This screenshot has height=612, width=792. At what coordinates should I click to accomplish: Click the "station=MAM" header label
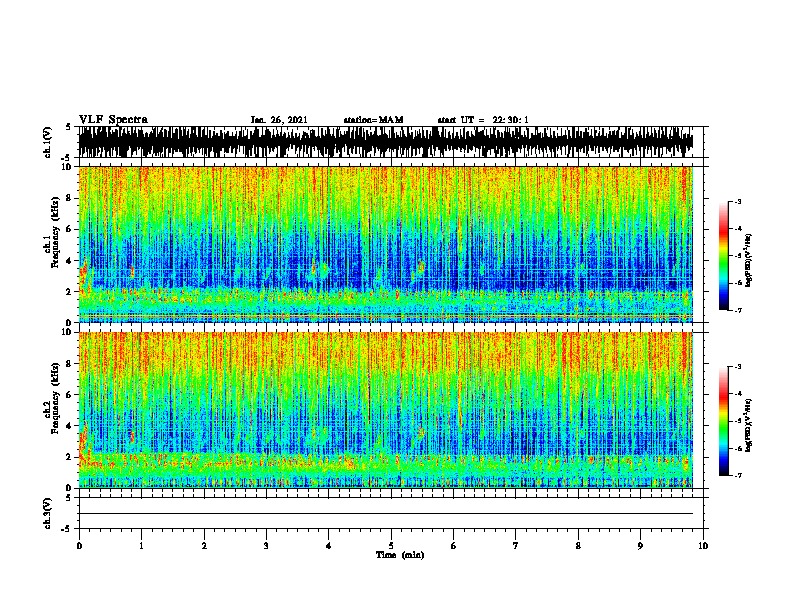tap(373, 120)
